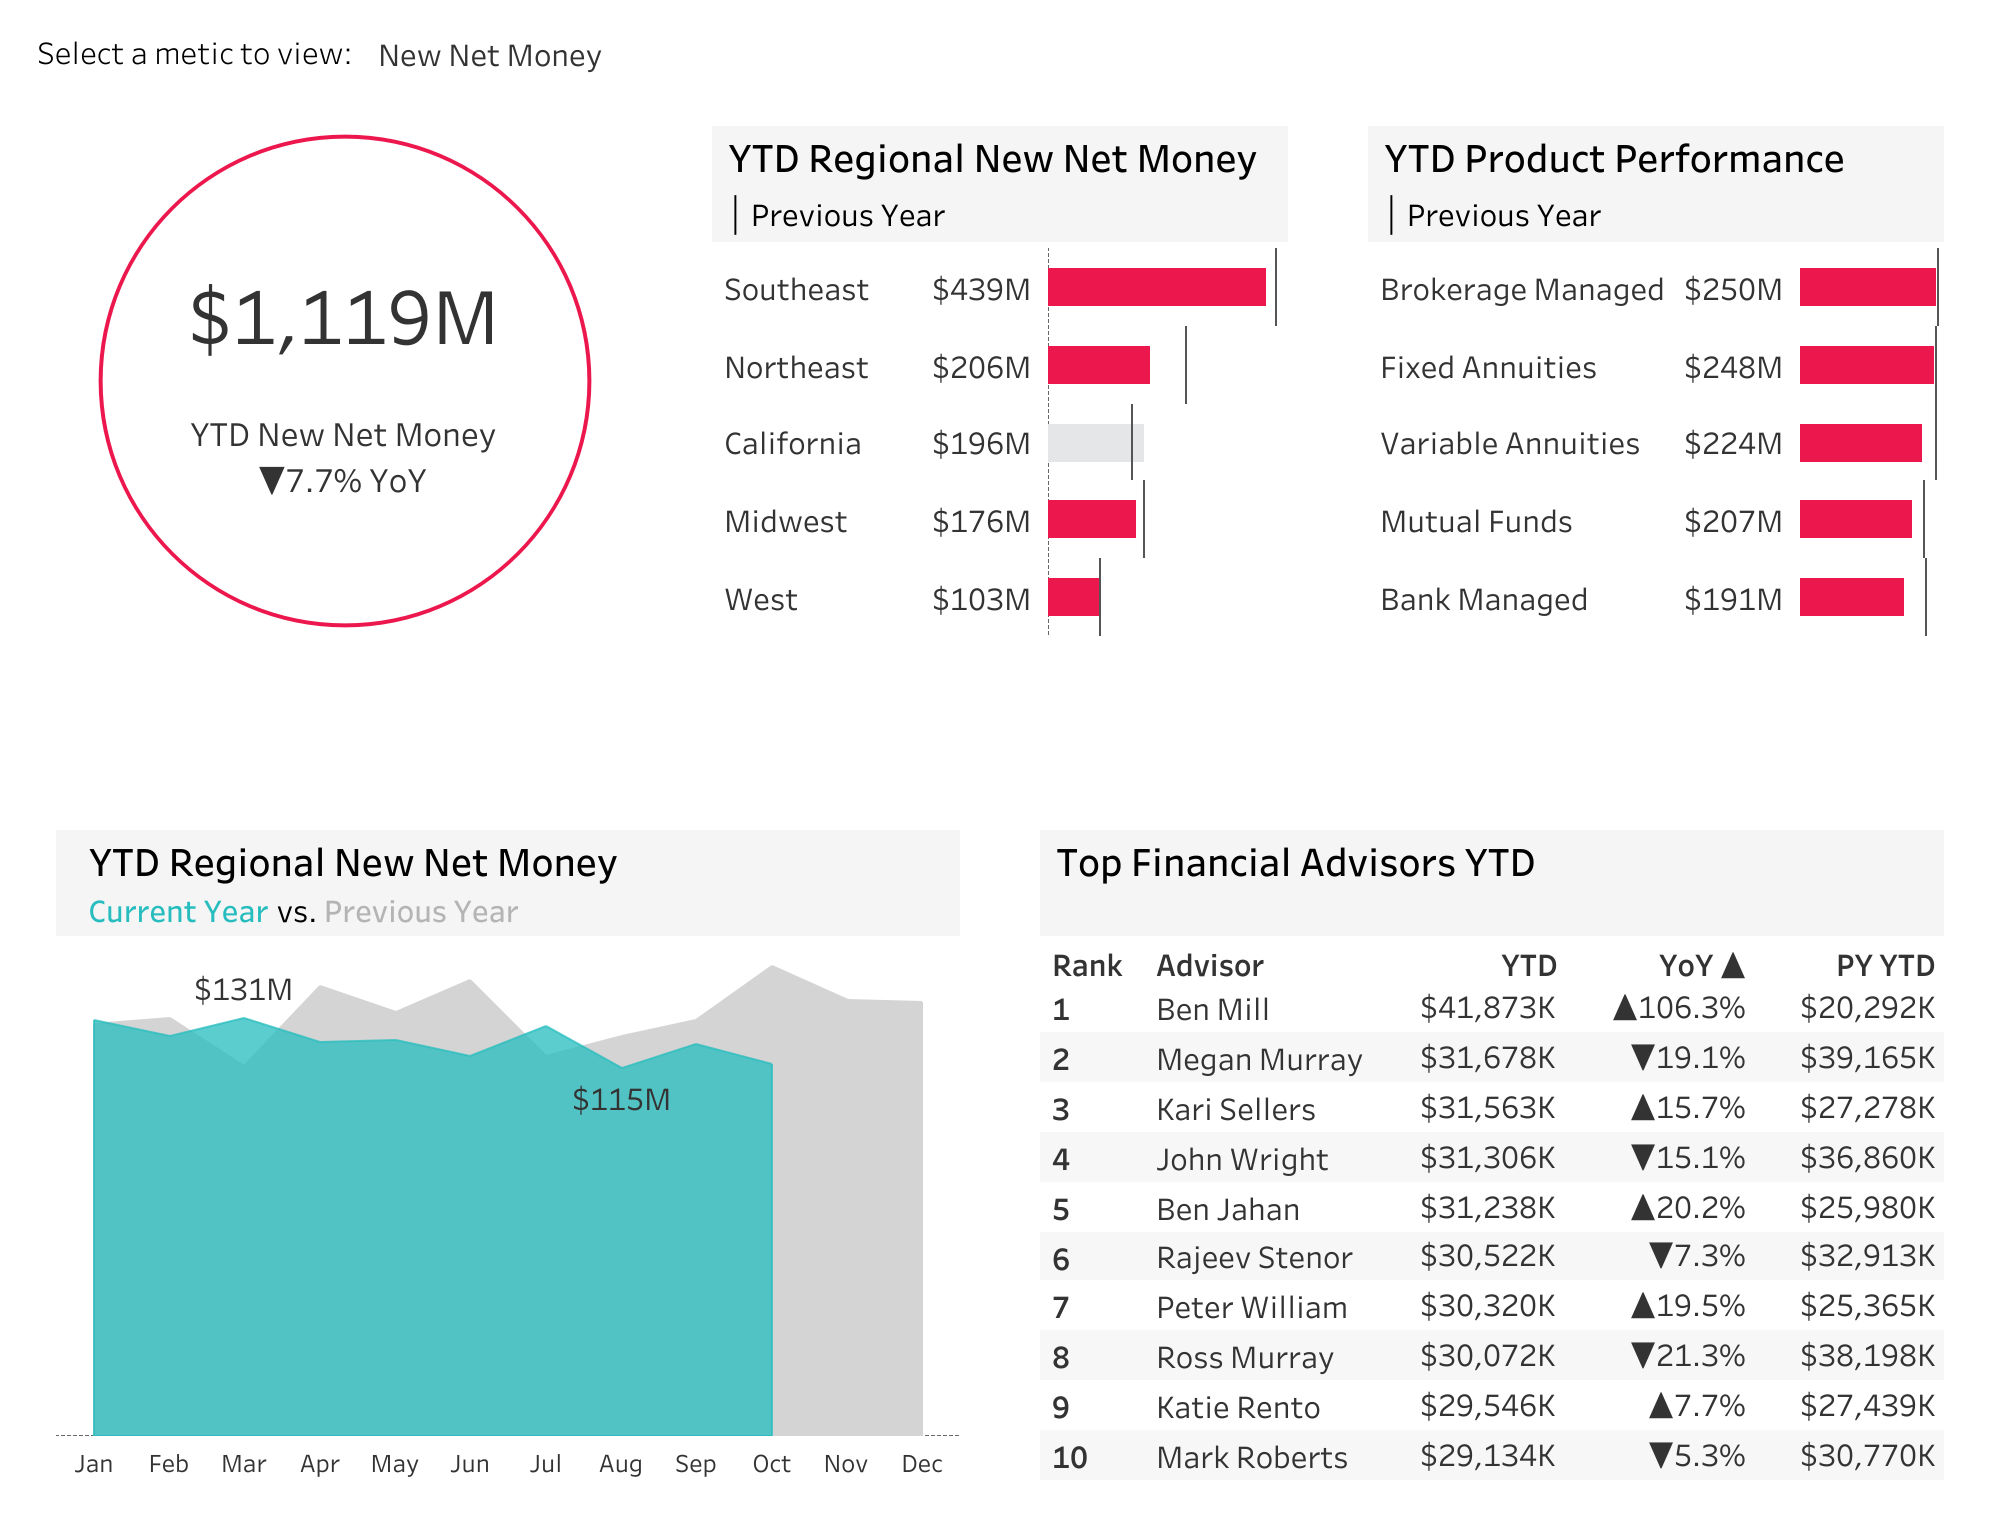
Task: Select the Mutual Funds product bar
Action: pos(1856,519)
